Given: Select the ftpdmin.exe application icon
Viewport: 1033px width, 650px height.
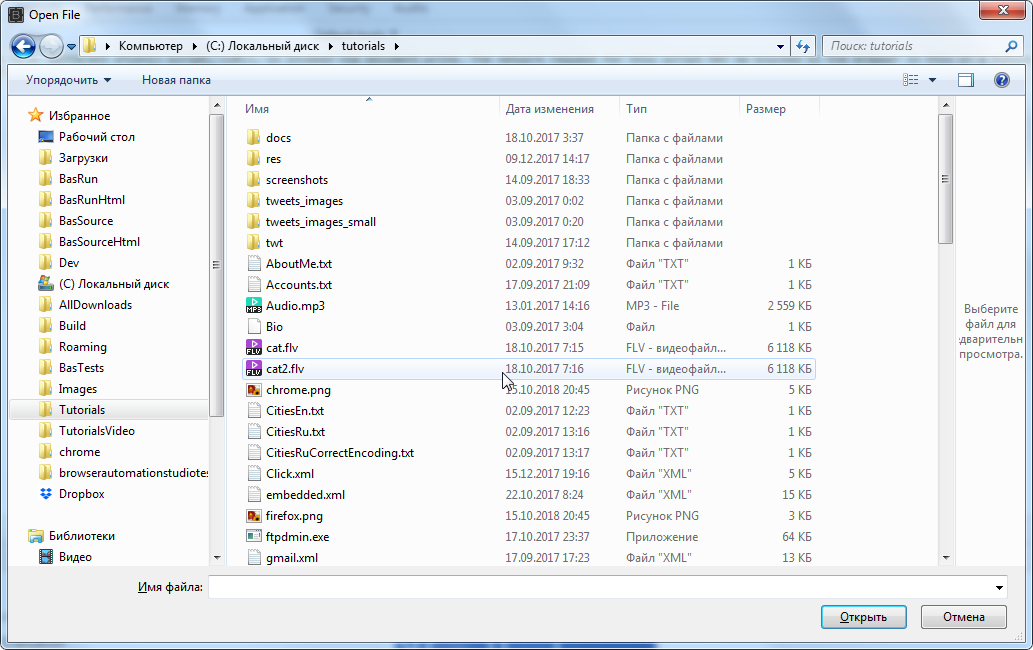Looking at the screenshot, I should click(254, 537).
